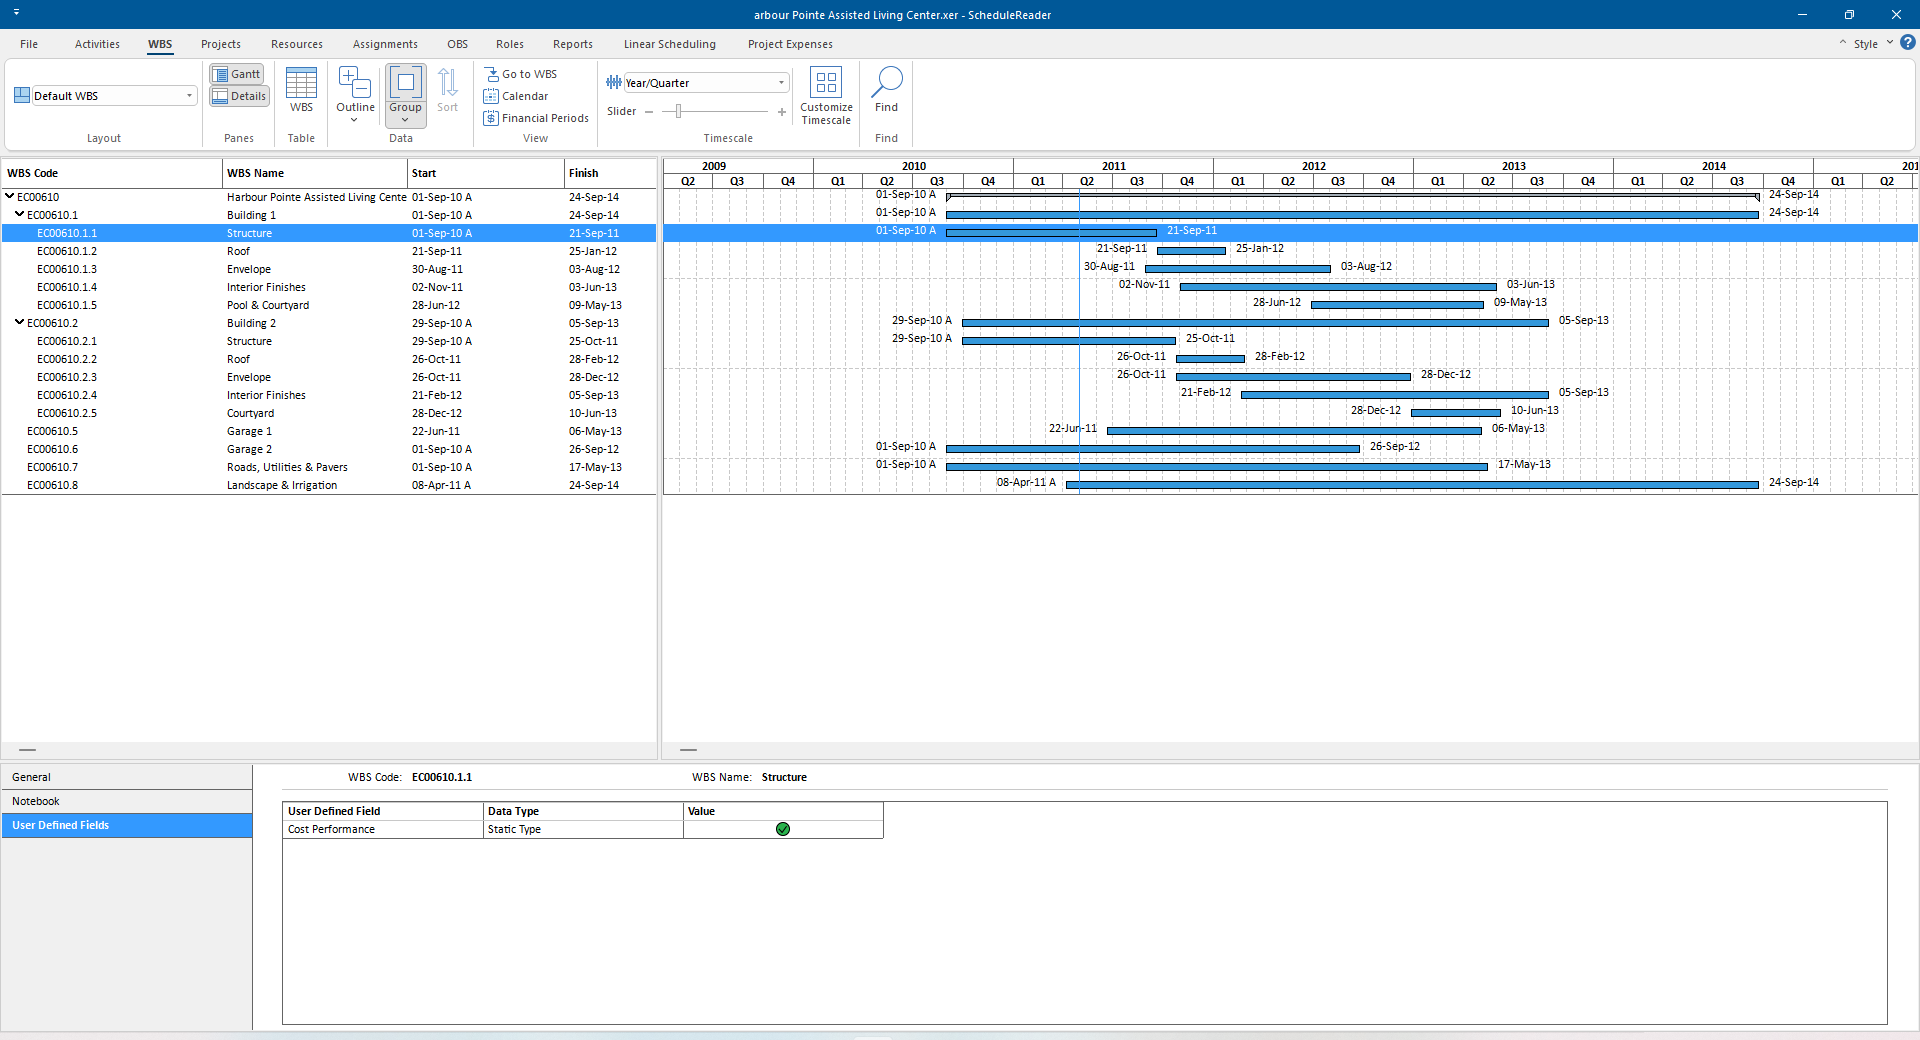Open Financial Periods
The width and height of the screenshot is (1920, 1040).
[536, 118]
